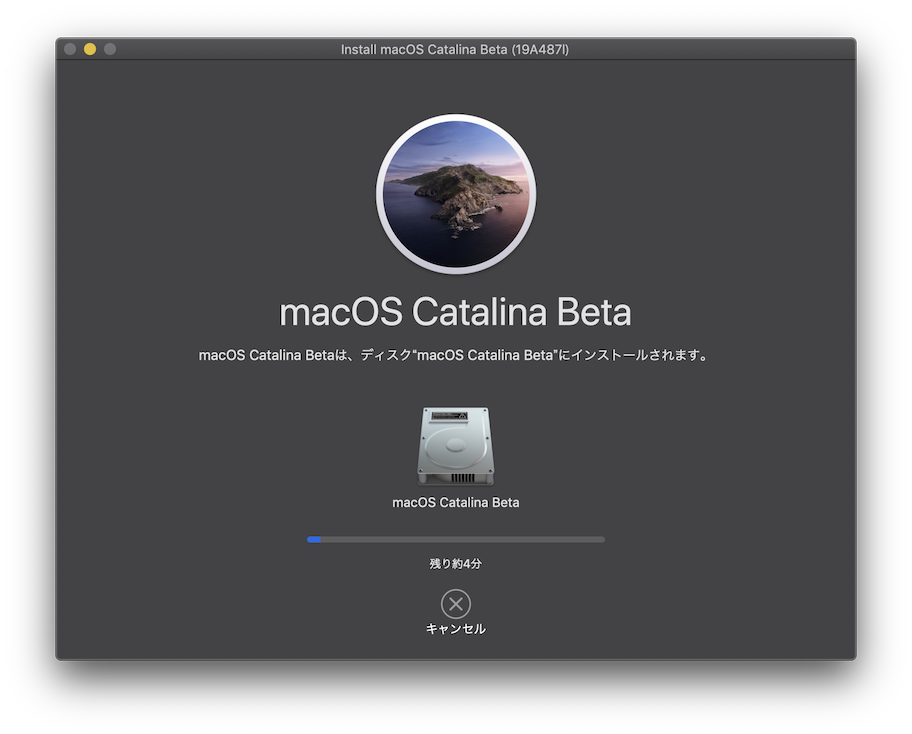Click the Install macOS Catalina Beta window title
Viewport: 912px width, 734px height.
click(455, 49)
